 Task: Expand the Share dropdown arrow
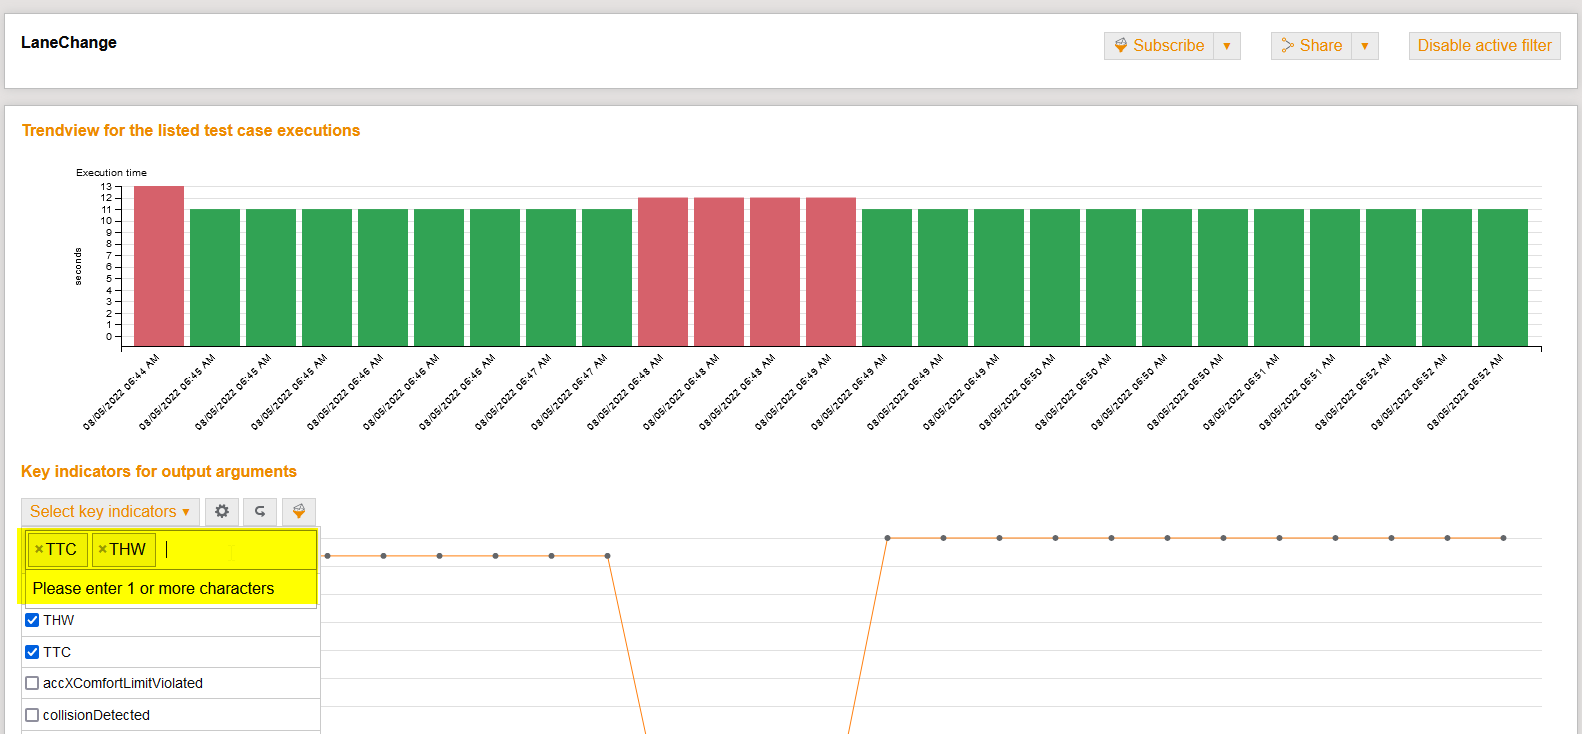pos(1365,46)
